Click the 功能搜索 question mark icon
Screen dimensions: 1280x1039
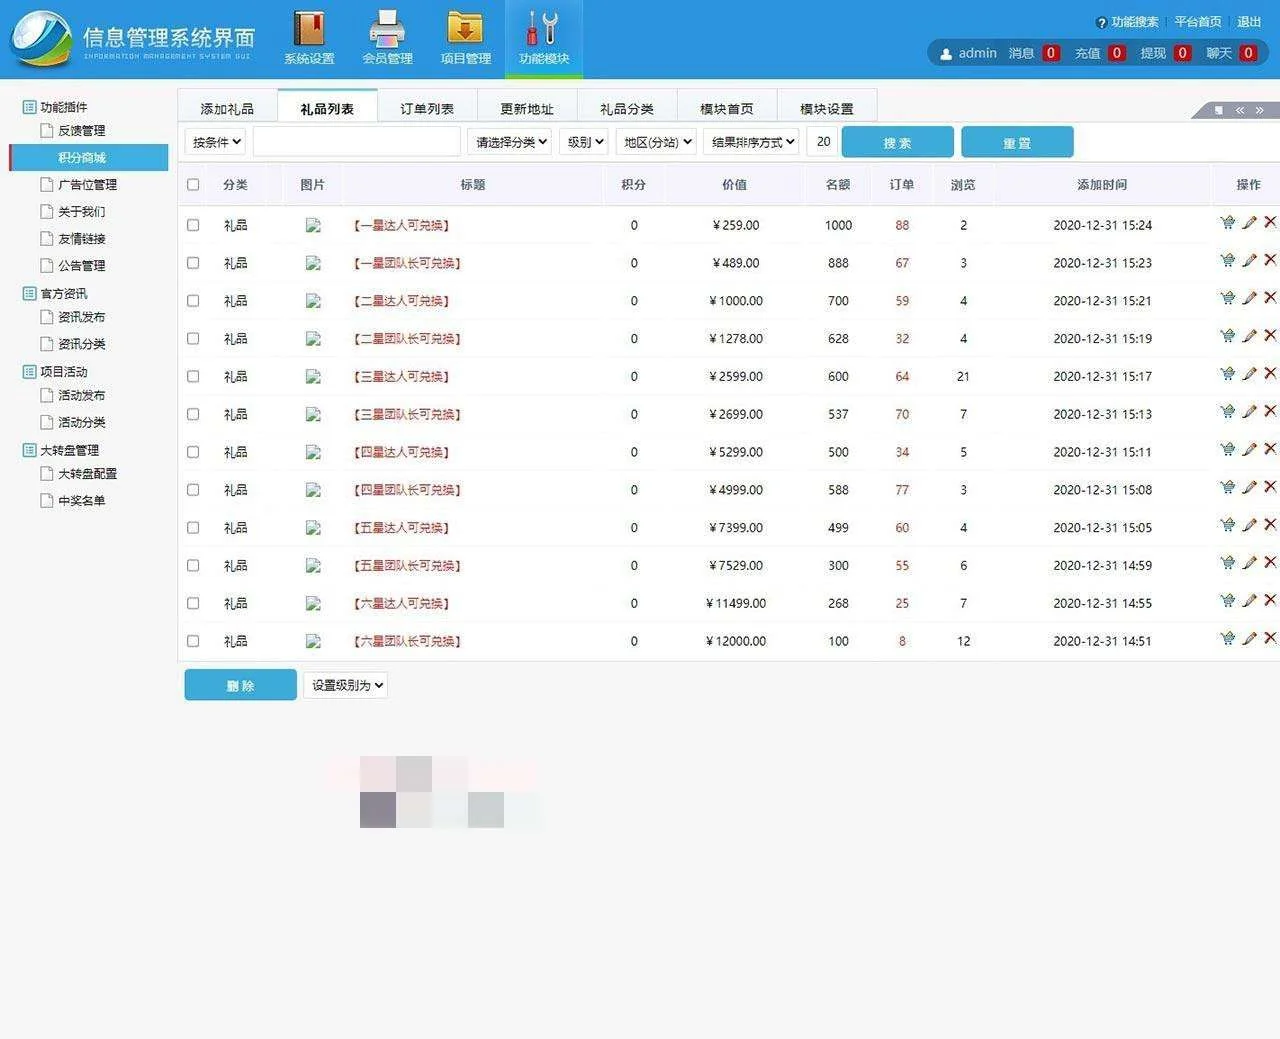point(1101,23)
